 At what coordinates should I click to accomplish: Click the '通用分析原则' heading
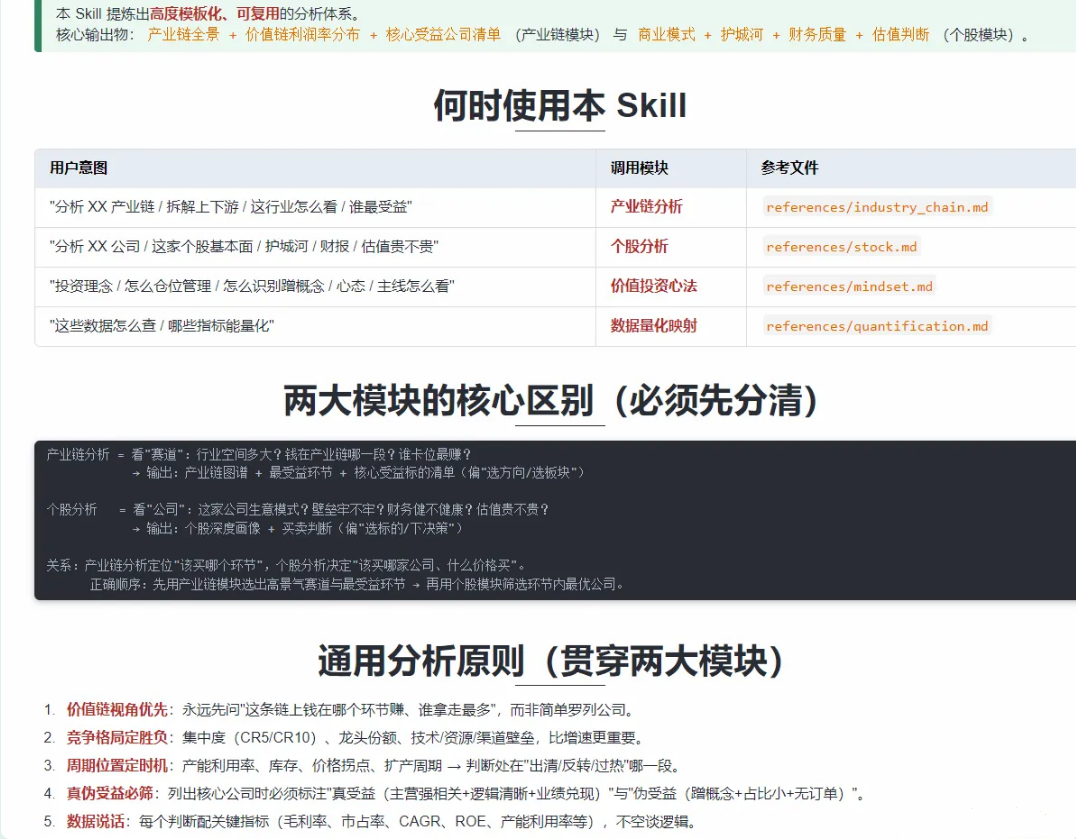tap(550, 661)
